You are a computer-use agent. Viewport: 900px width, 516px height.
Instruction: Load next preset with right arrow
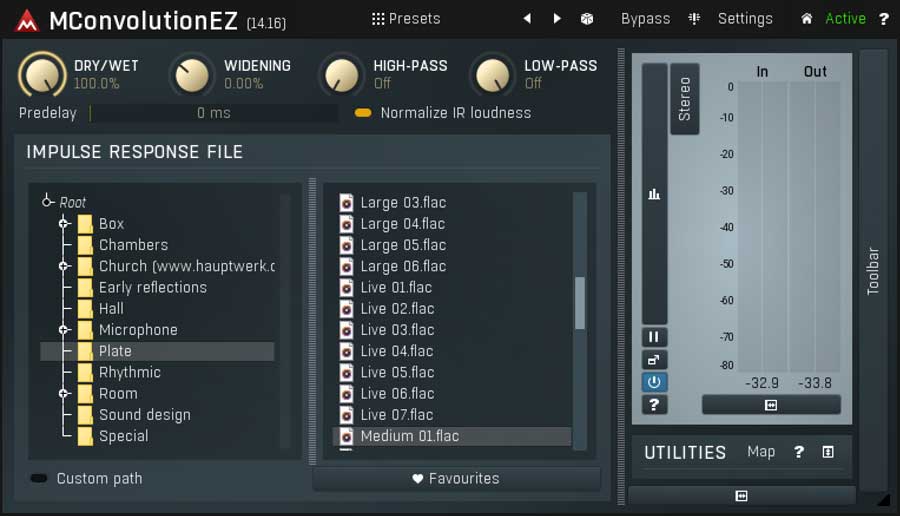tap(556, 18)
